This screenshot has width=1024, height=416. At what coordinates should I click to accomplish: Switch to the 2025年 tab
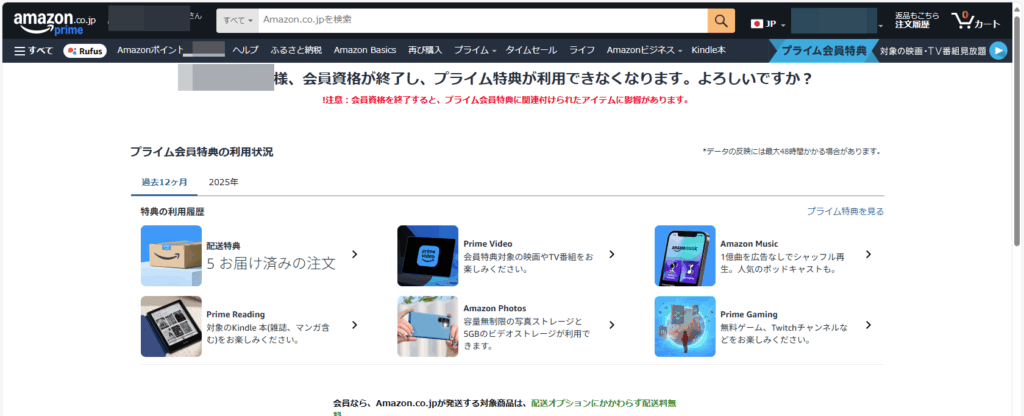point(223,182)
